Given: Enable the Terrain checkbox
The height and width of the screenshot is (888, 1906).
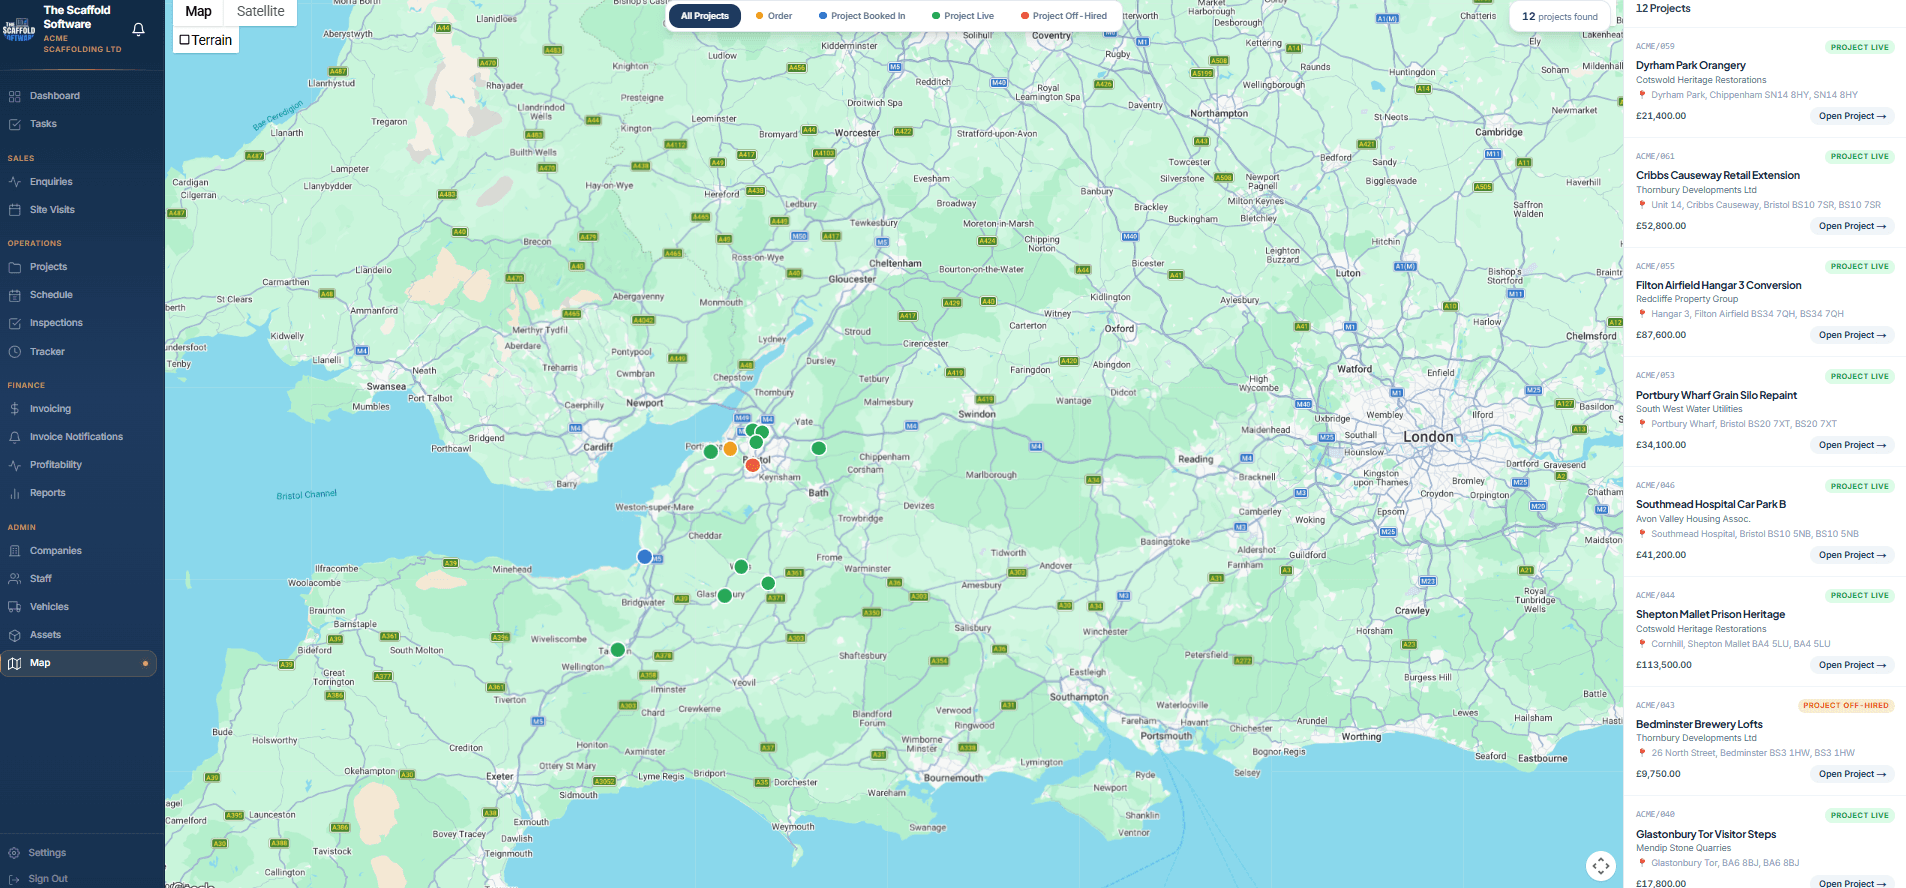Looking at the screenshot, I should (x=184, y=40).
